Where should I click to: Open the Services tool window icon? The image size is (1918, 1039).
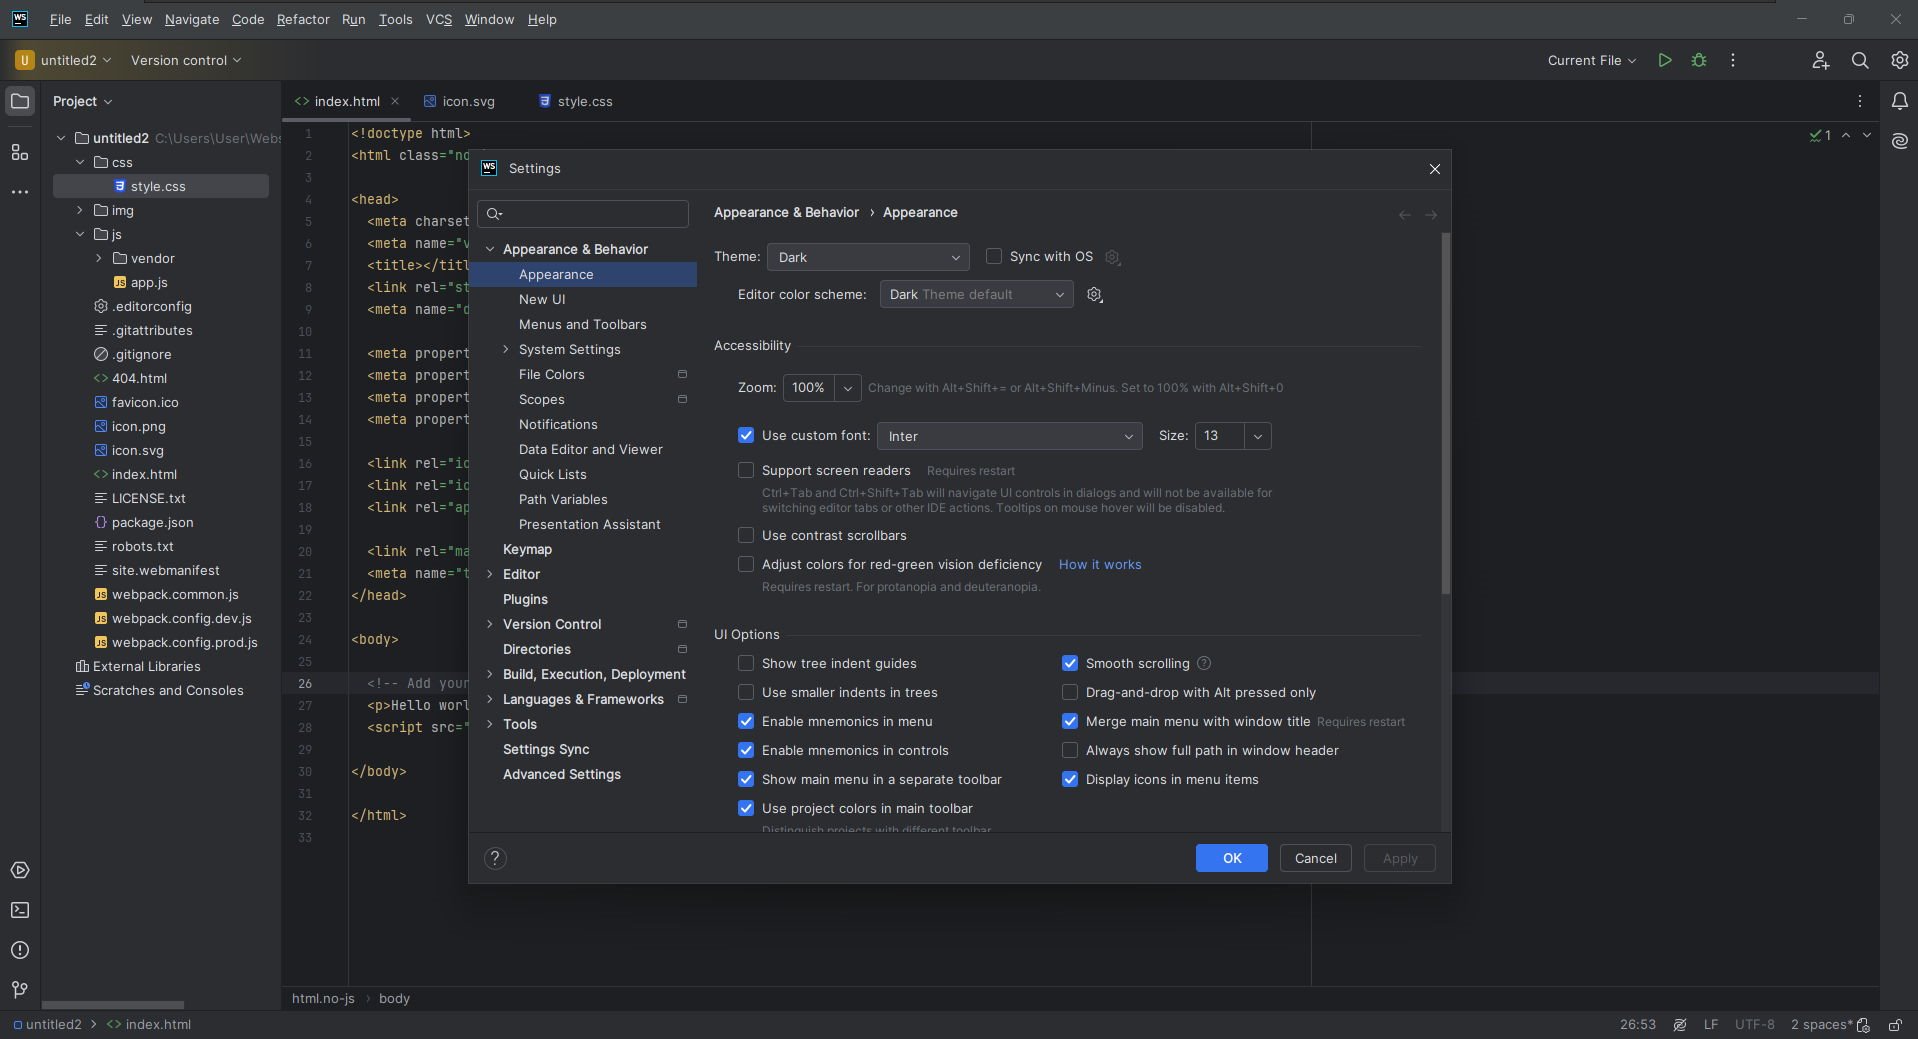coord(20,870)
